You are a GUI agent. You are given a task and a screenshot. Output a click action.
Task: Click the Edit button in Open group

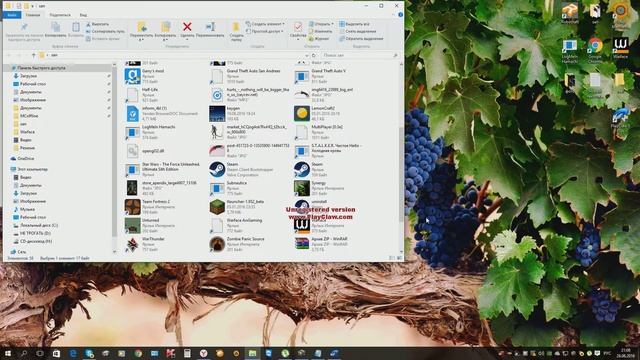320,31
